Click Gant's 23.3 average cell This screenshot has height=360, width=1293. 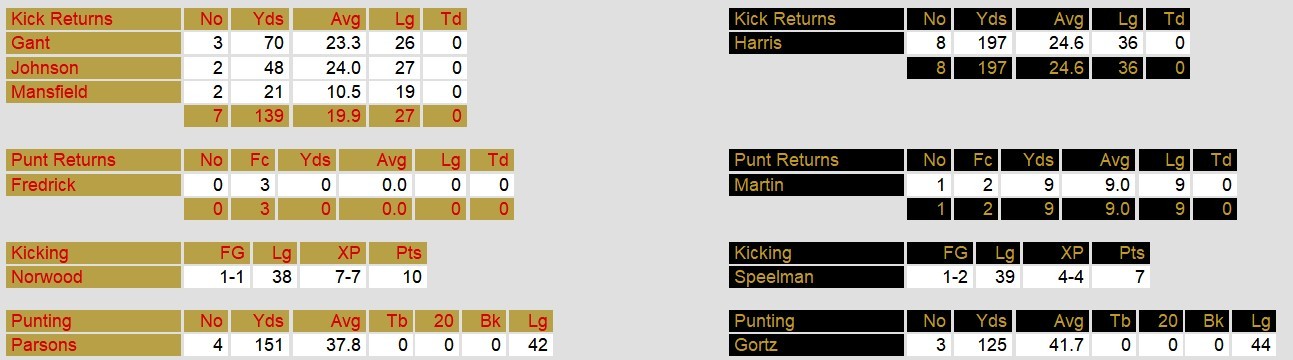tap(329, 43)
